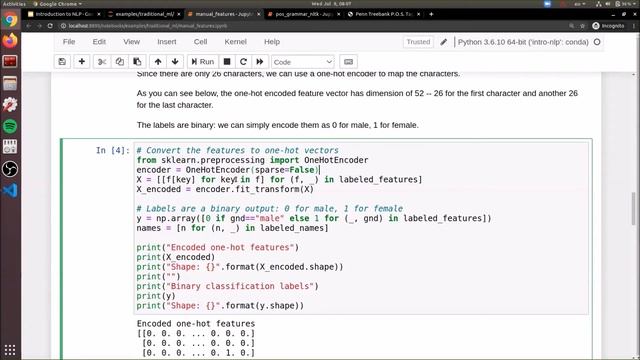
Task: Open the cell type dropdown showing Code
Action: [302, 62]
